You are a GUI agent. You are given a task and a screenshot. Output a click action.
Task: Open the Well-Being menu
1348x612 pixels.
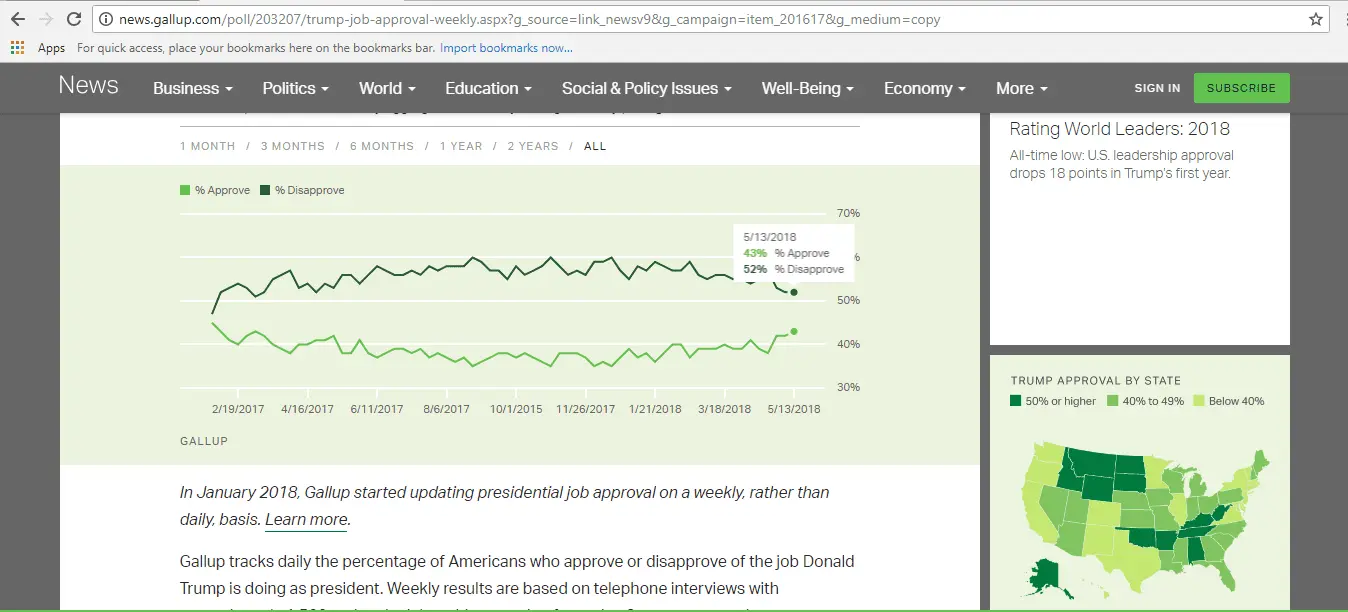click(807, 88)
